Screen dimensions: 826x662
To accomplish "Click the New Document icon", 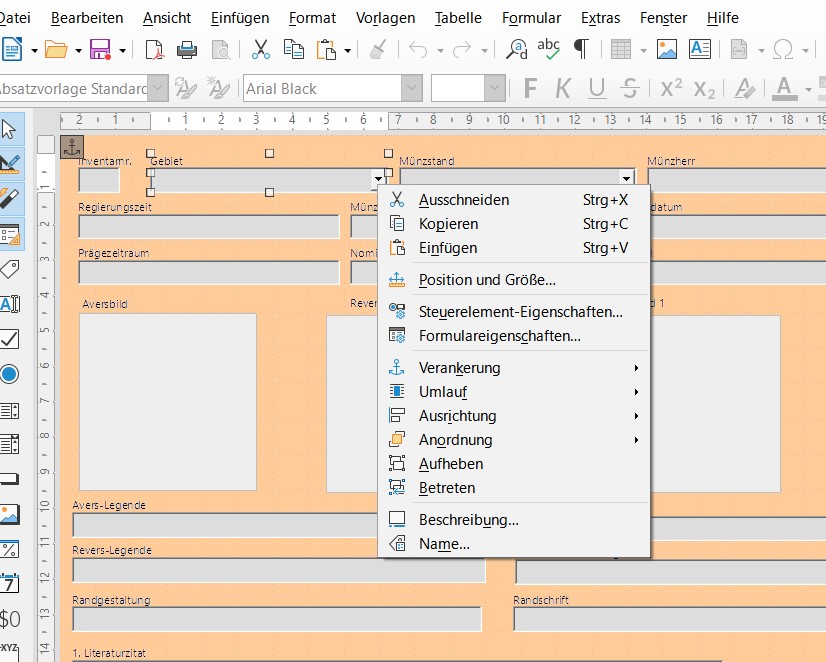I will point(12,50).
